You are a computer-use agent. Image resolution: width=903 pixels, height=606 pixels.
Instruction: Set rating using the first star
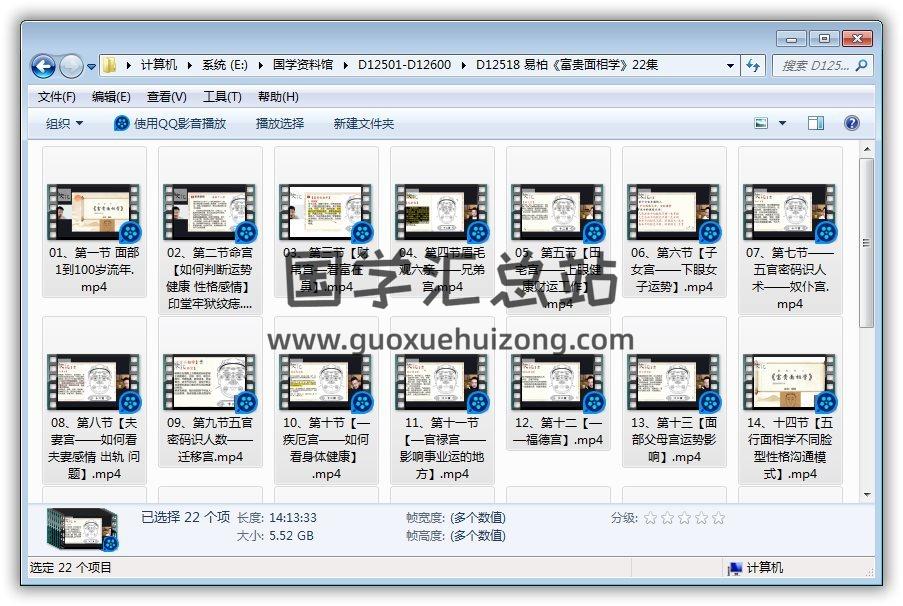651,518
